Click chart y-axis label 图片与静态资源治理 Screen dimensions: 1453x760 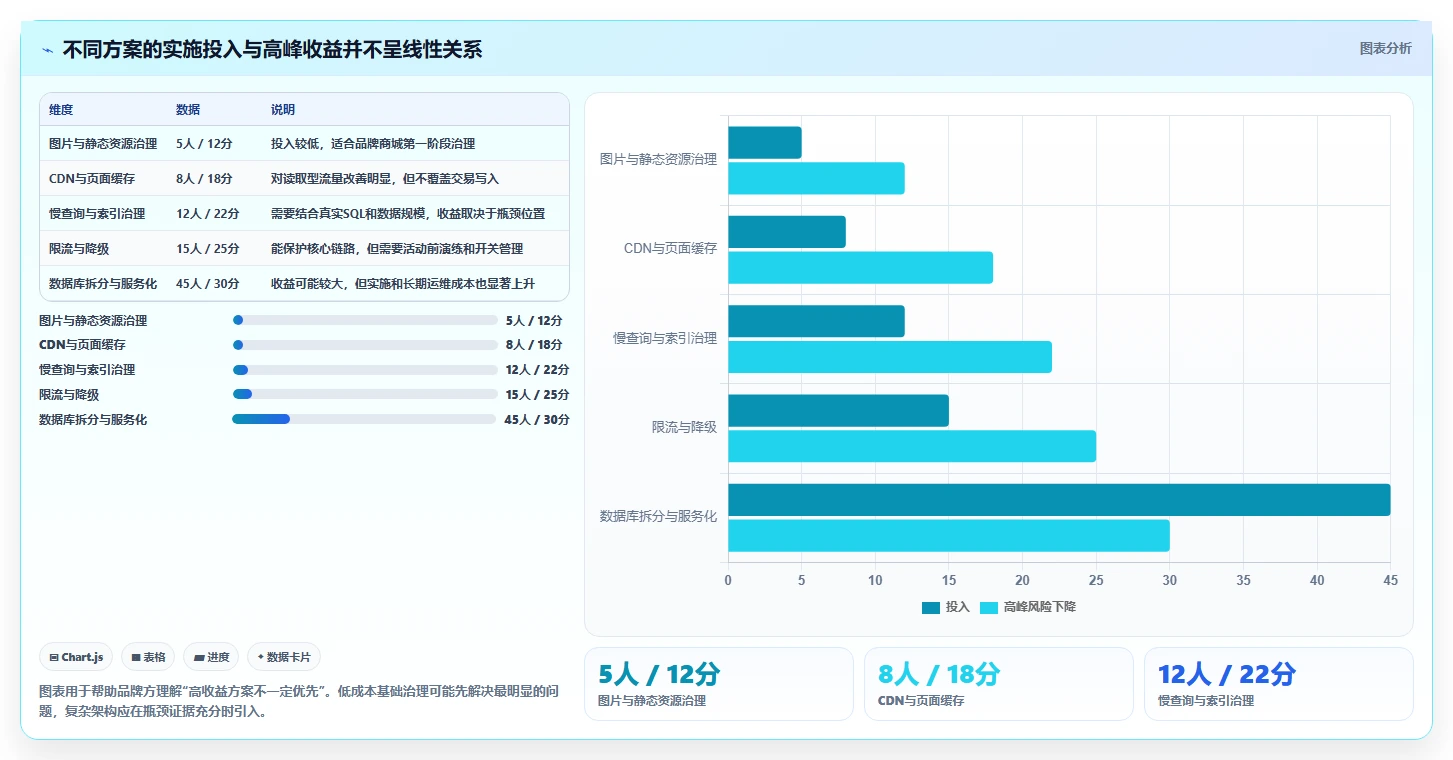click(x=658, y=159)
